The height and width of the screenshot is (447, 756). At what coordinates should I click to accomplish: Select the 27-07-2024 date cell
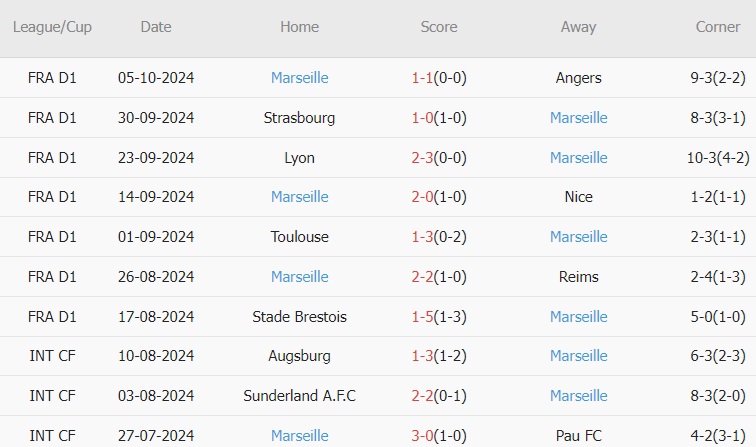(x=156, y=435)
